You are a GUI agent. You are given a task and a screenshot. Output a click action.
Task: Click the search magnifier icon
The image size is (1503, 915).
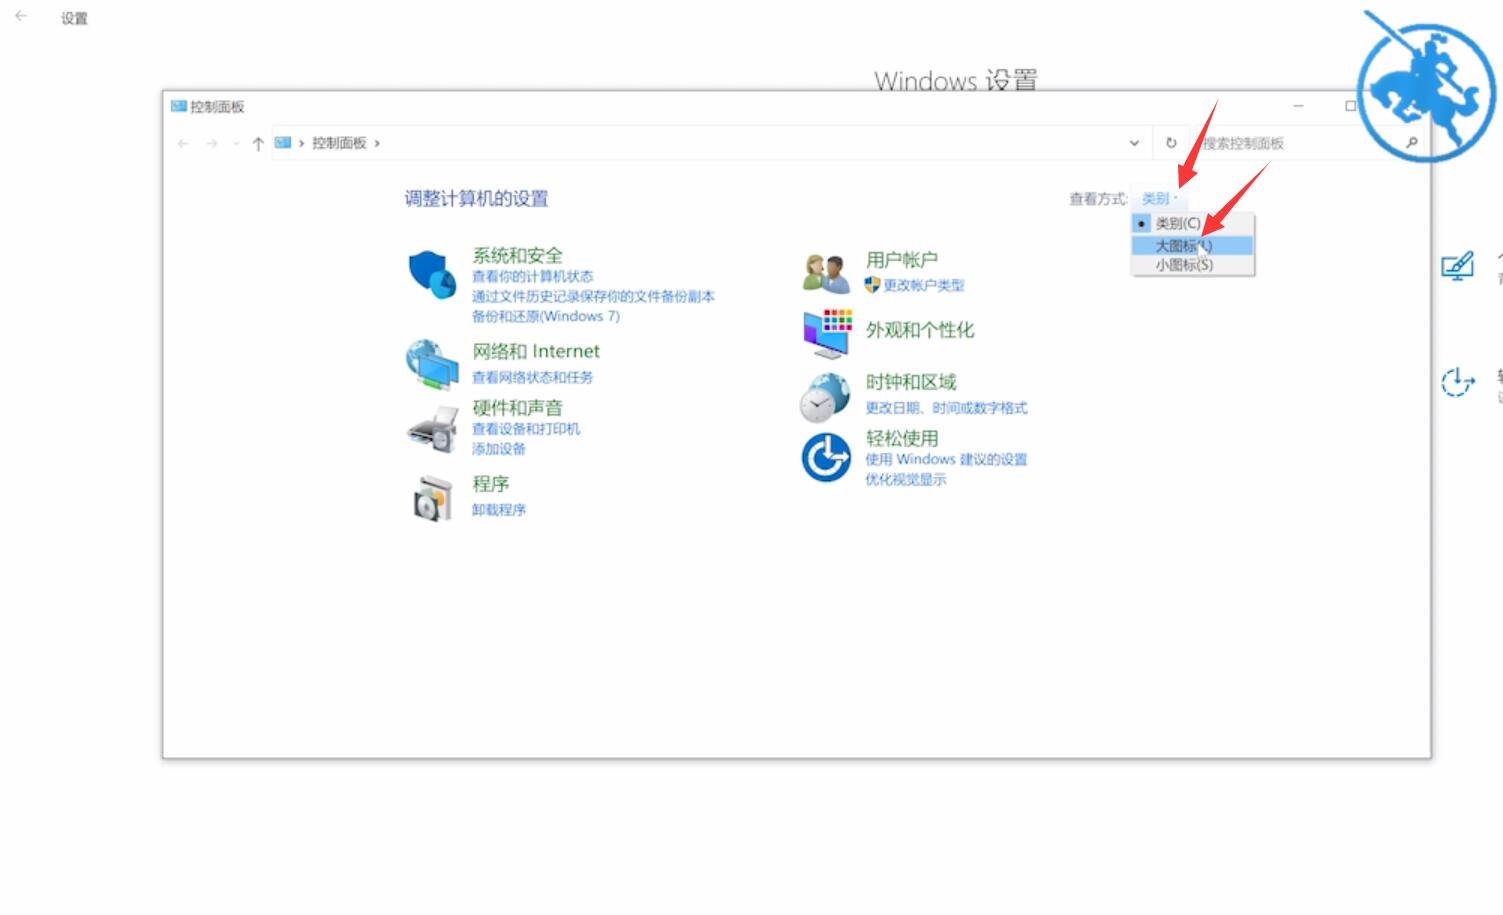(1411, 143)
